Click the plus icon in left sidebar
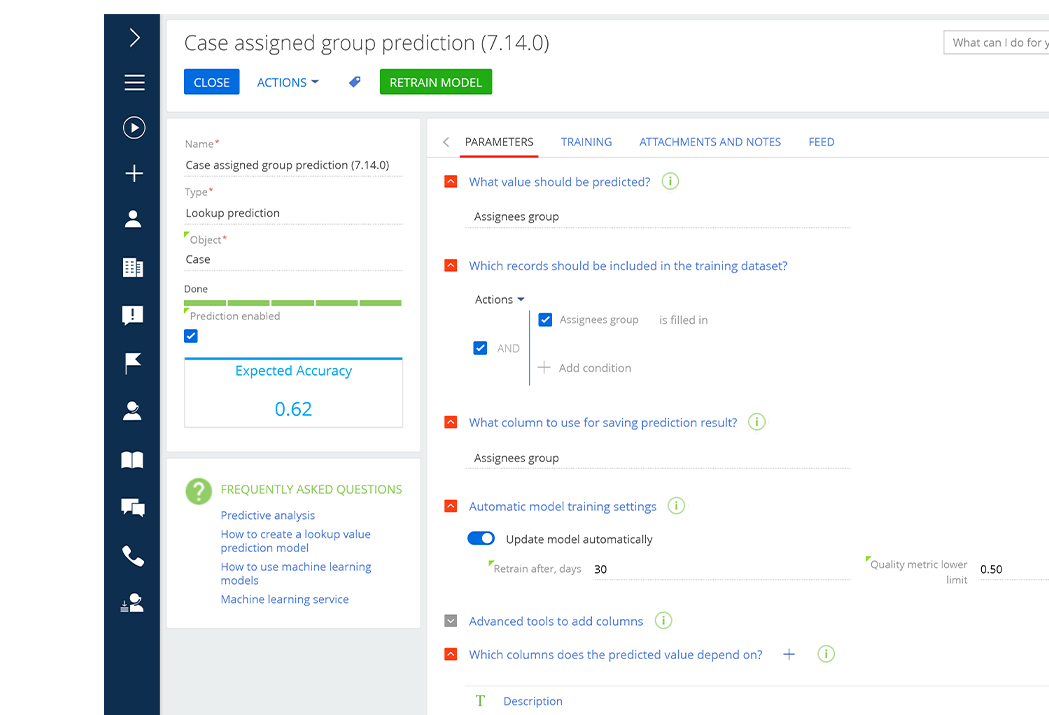The width and height of the screenshot is (1049, 715). coord(134,174)
